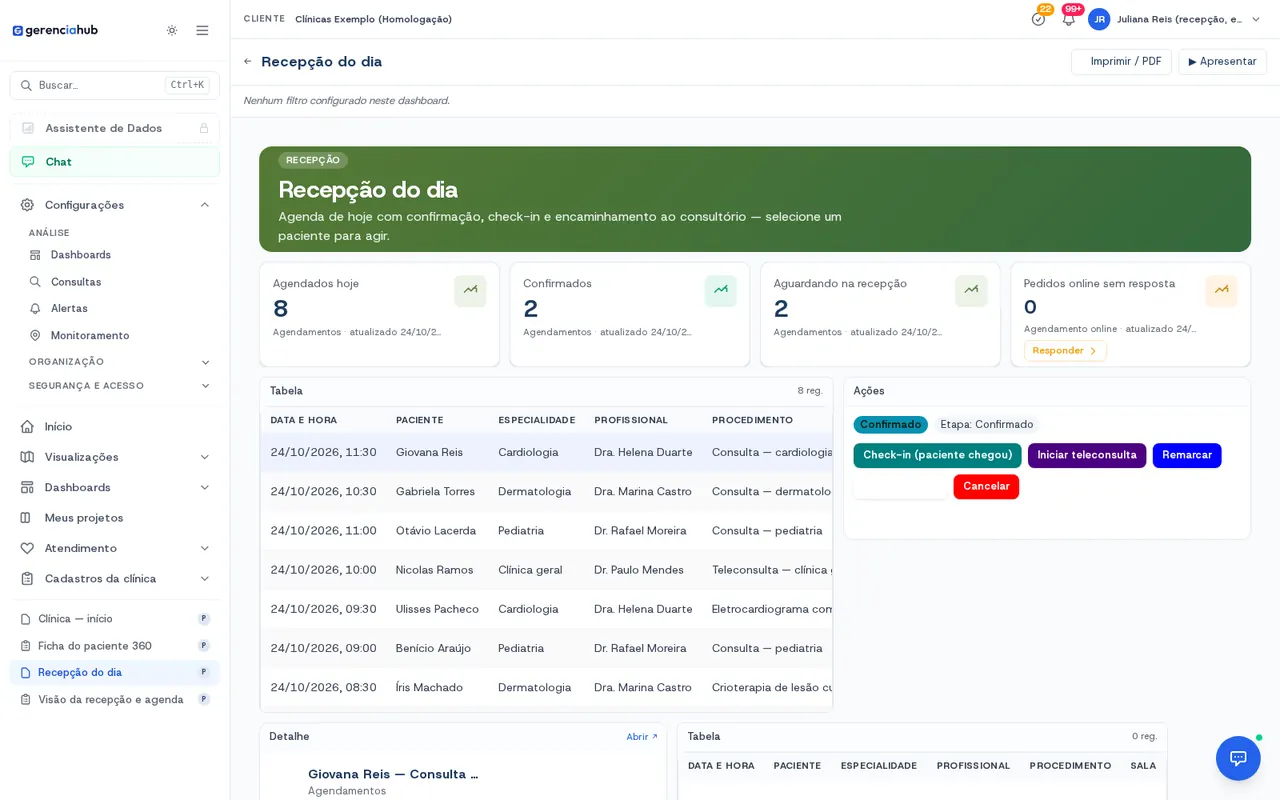Click the Alertas bell icon in sidebar
The height and width of the screenshot is (800, 1280).
[x=35, y=308]
